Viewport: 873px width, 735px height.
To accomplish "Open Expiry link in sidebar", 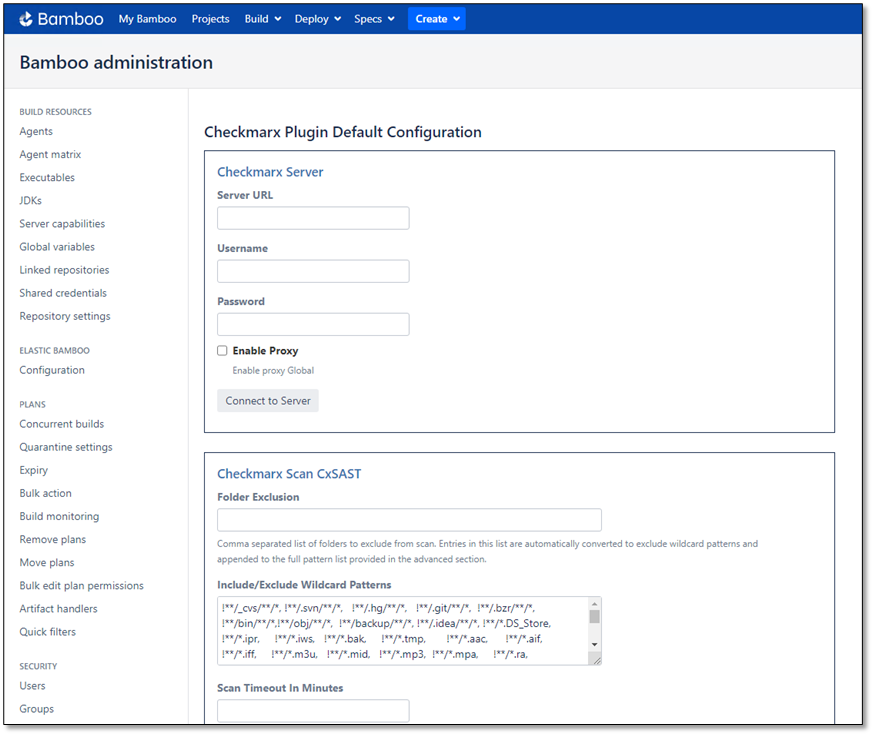I will [33, 471].
